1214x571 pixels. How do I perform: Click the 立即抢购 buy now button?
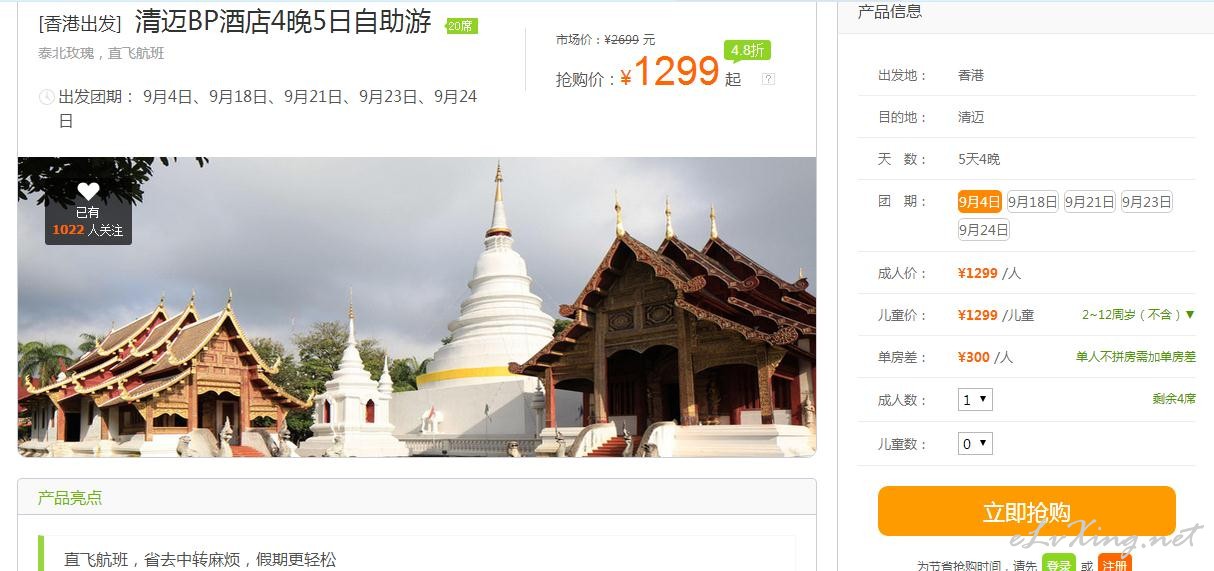coord(1026,511)
